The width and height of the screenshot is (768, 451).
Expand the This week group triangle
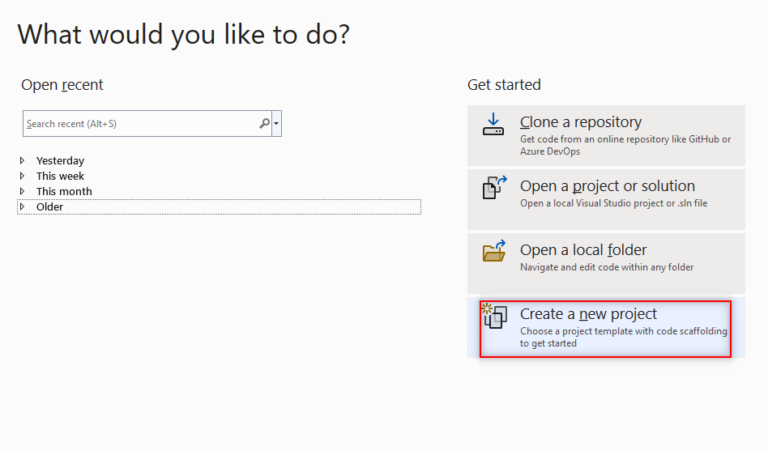click(x=23, y=176)
